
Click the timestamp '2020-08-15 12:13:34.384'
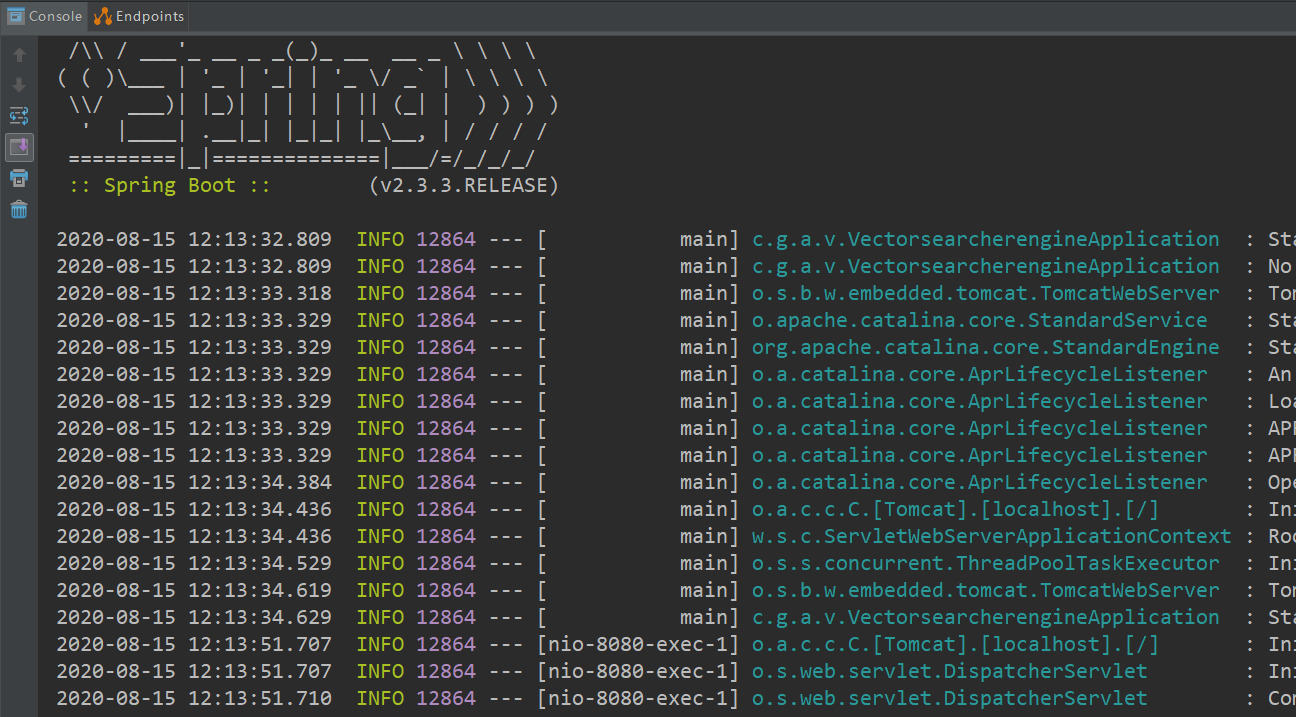click(x=194, y=482)
